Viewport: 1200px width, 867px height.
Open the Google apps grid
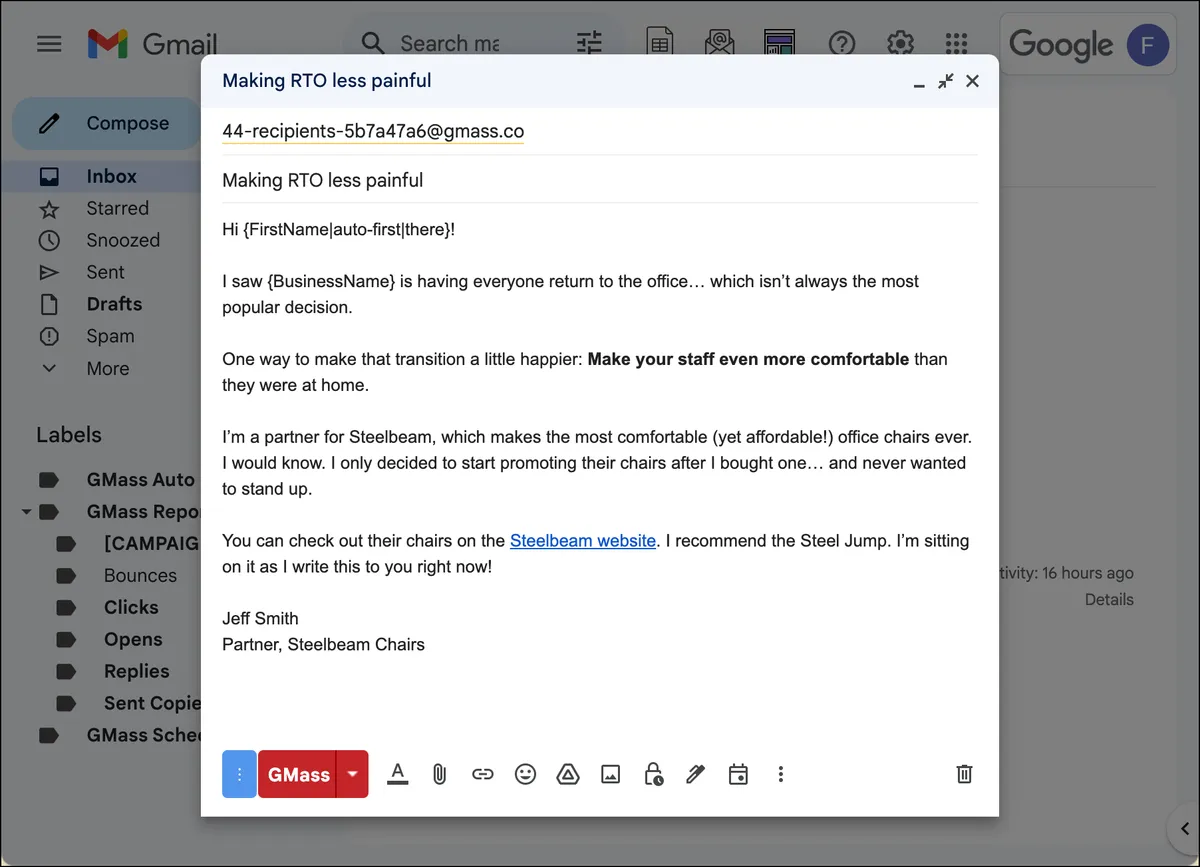click(x=957, y=43)
